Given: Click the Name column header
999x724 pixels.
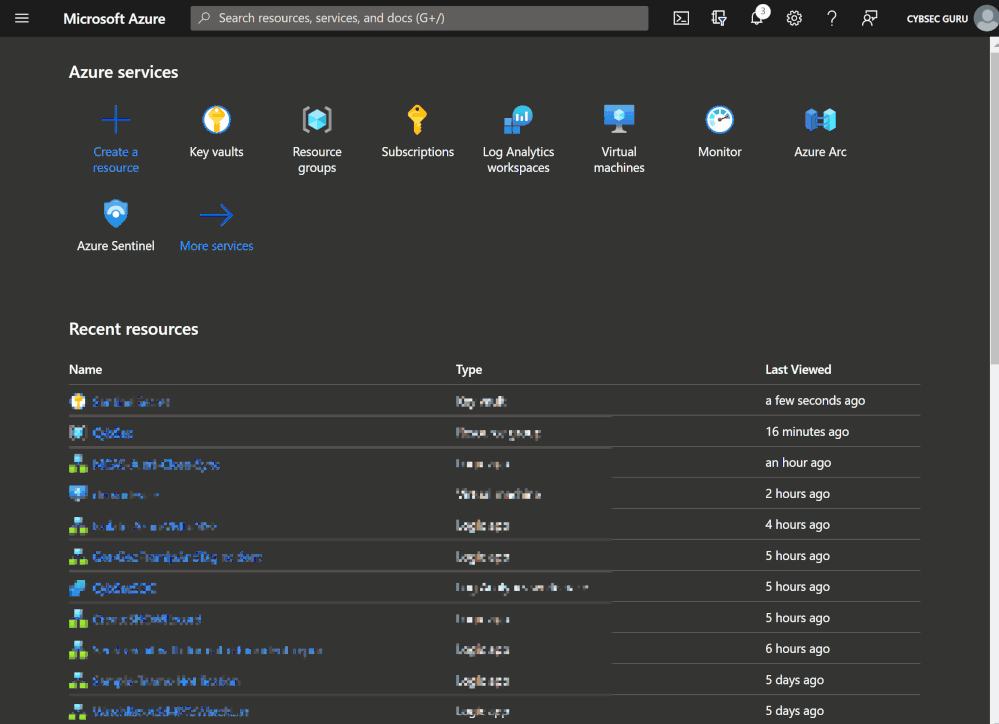Looking at the screenshot, I should [85, 370].
